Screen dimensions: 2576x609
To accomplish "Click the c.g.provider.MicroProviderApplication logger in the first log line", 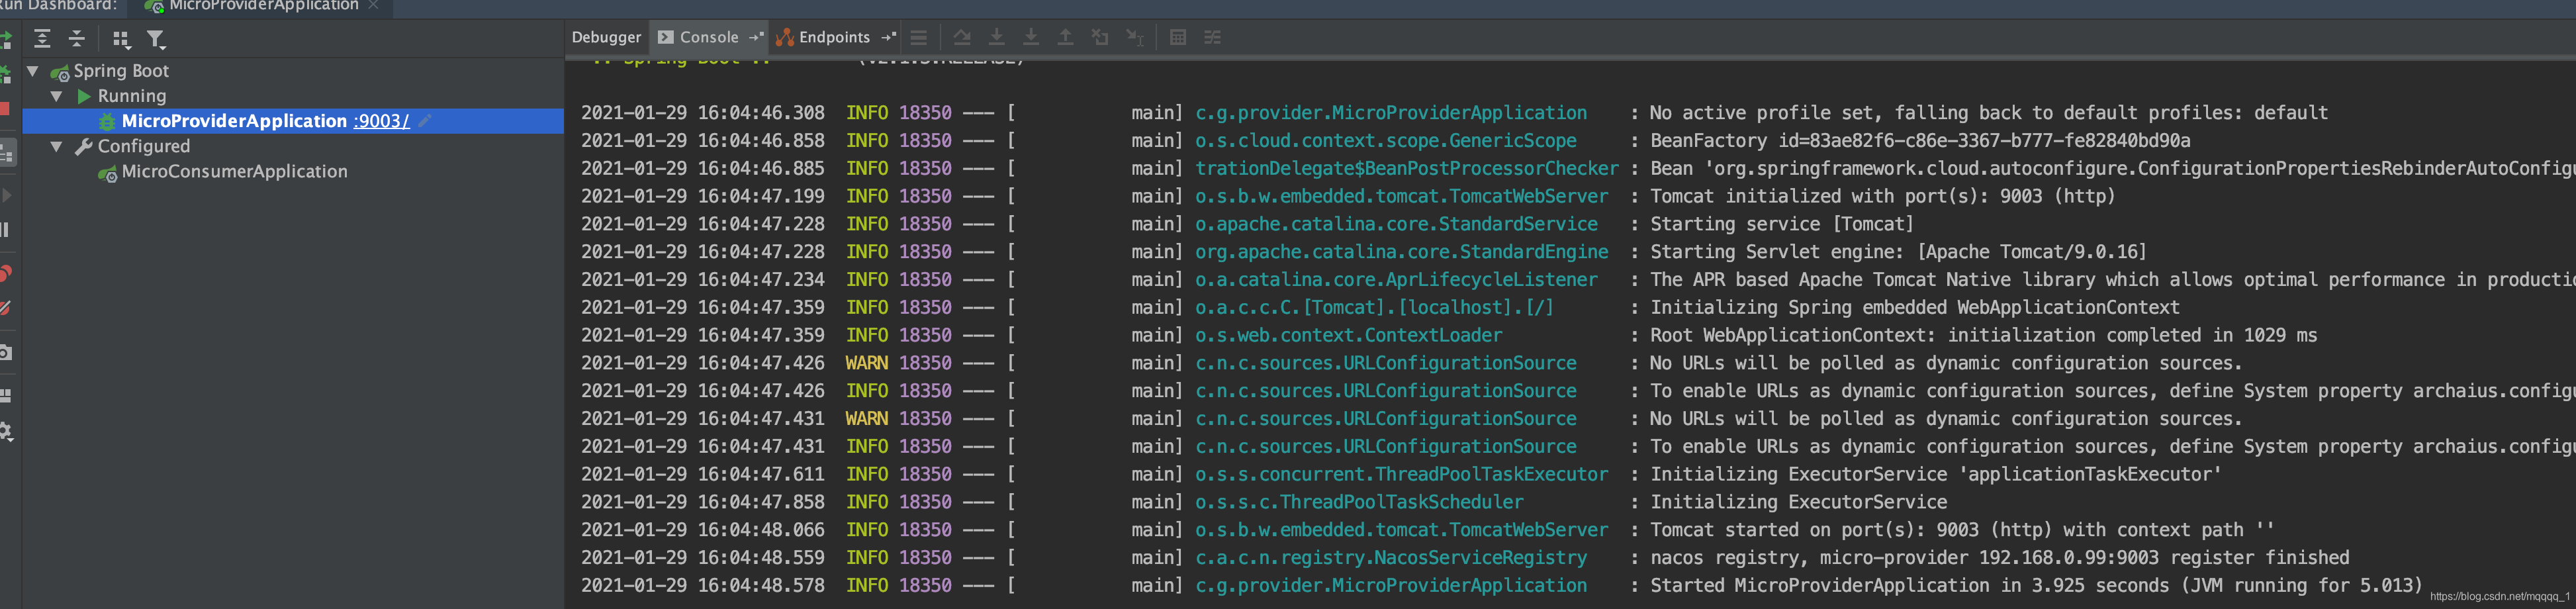I will coord(1390,113).
